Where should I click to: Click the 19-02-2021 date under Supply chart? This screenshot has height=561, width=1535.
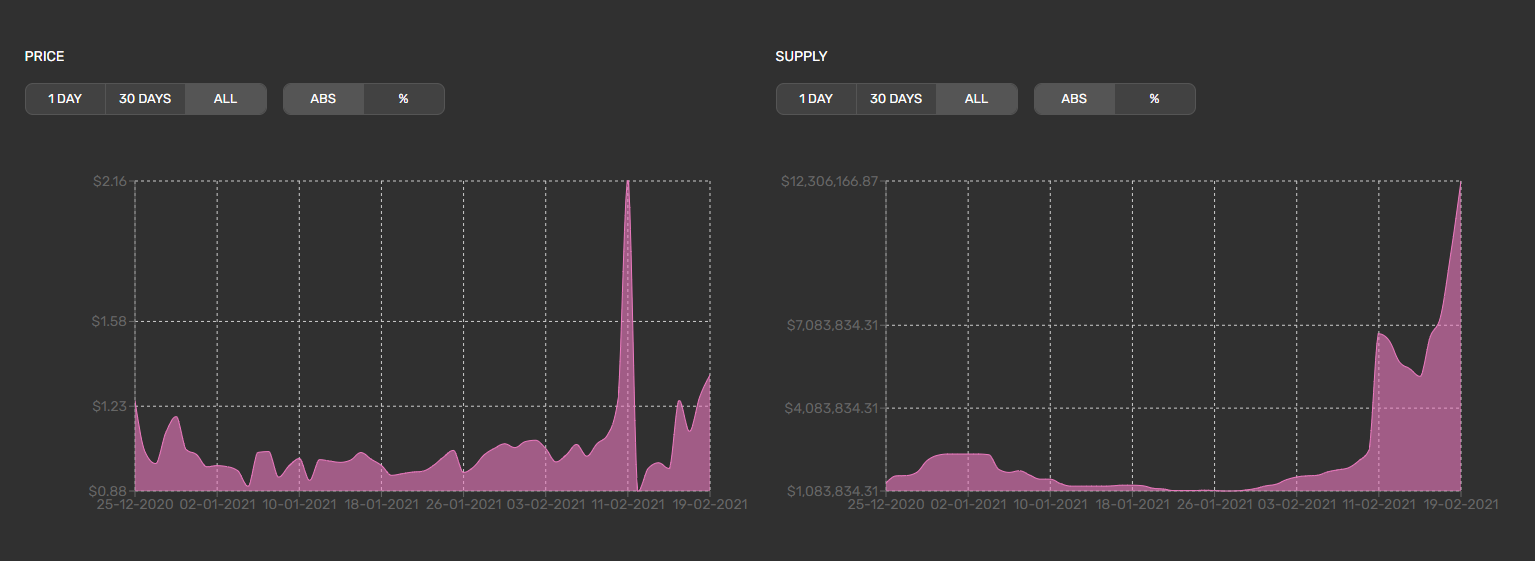[1461, 505]
